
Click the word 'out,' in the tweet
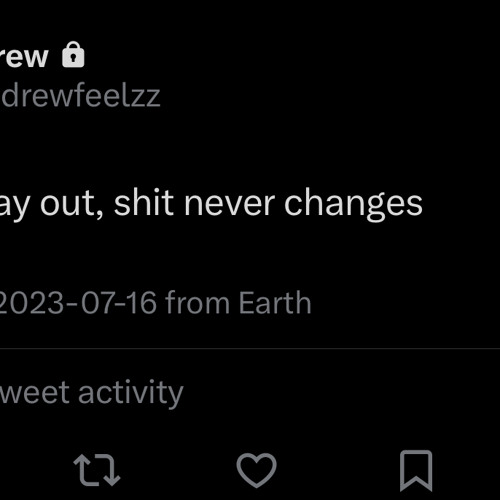point(72,204)
